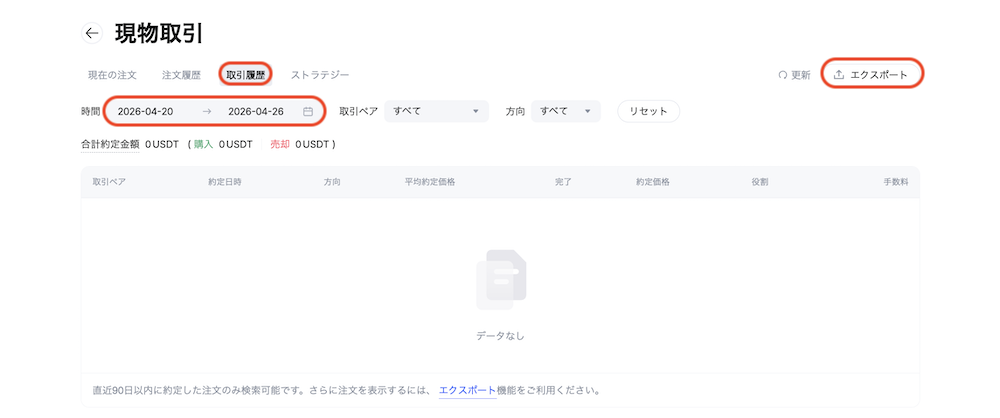1000x418 pixels.
Task: Click the 合計約定金額 underlined label
Action: (x=110, y=144)
